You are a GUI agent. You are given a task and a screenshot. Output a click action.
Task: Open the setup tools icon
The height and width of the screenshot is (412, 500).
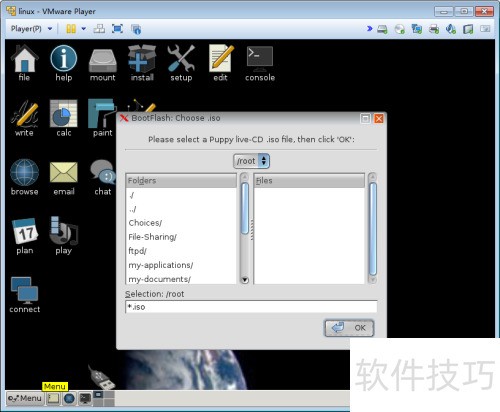point(181,63)
